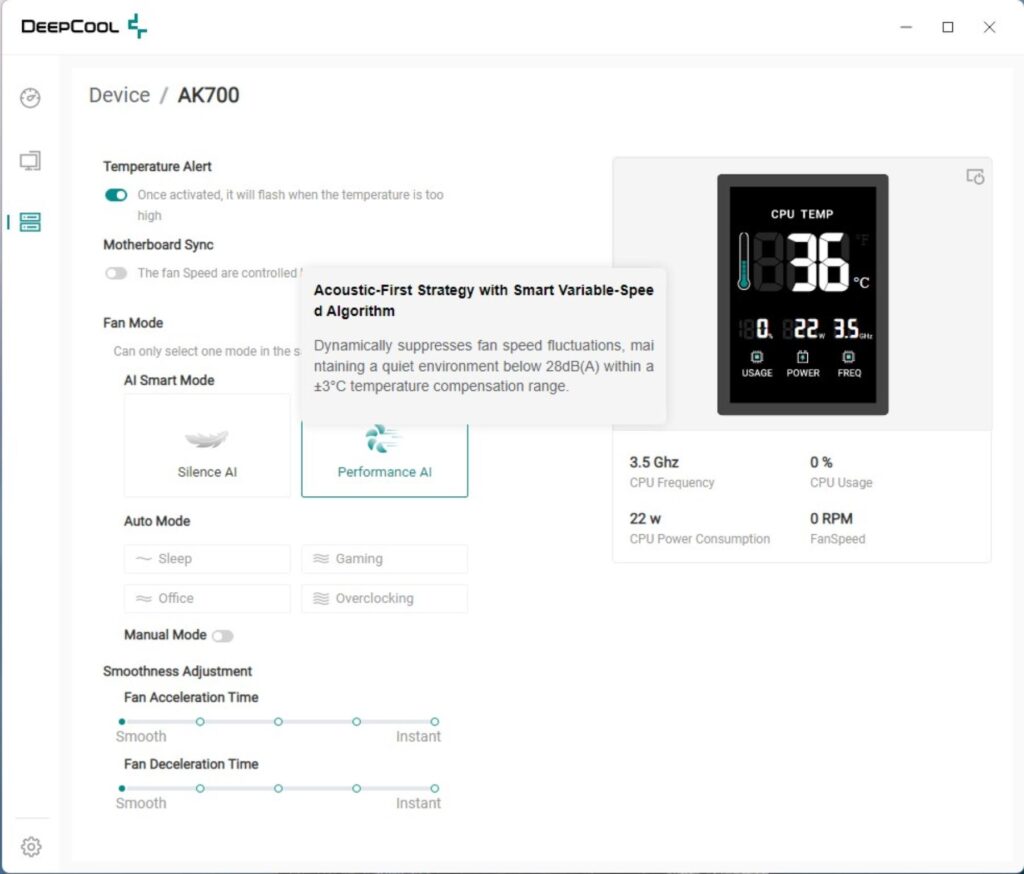Select the Silence AI feather mode

(x=207, y=445)
